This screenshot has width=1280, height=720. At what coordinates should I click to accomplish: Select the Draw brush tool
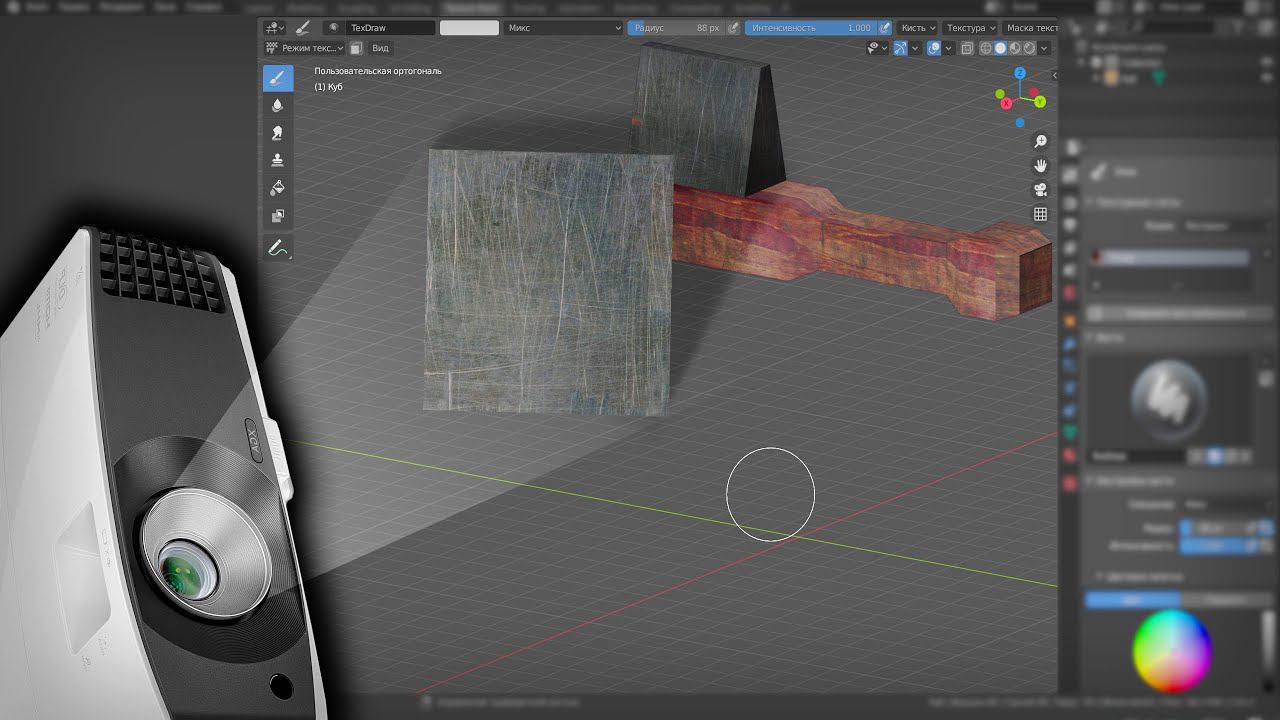pos(277,78)
